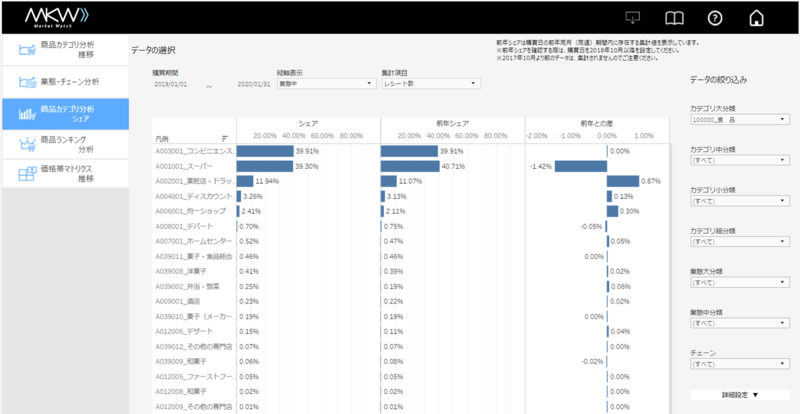Viewport: 800px width, 414px height.
Task: Click the コンビニエンス 39.91% share bar
Action: pyautogui.click(x=264, y=151)
